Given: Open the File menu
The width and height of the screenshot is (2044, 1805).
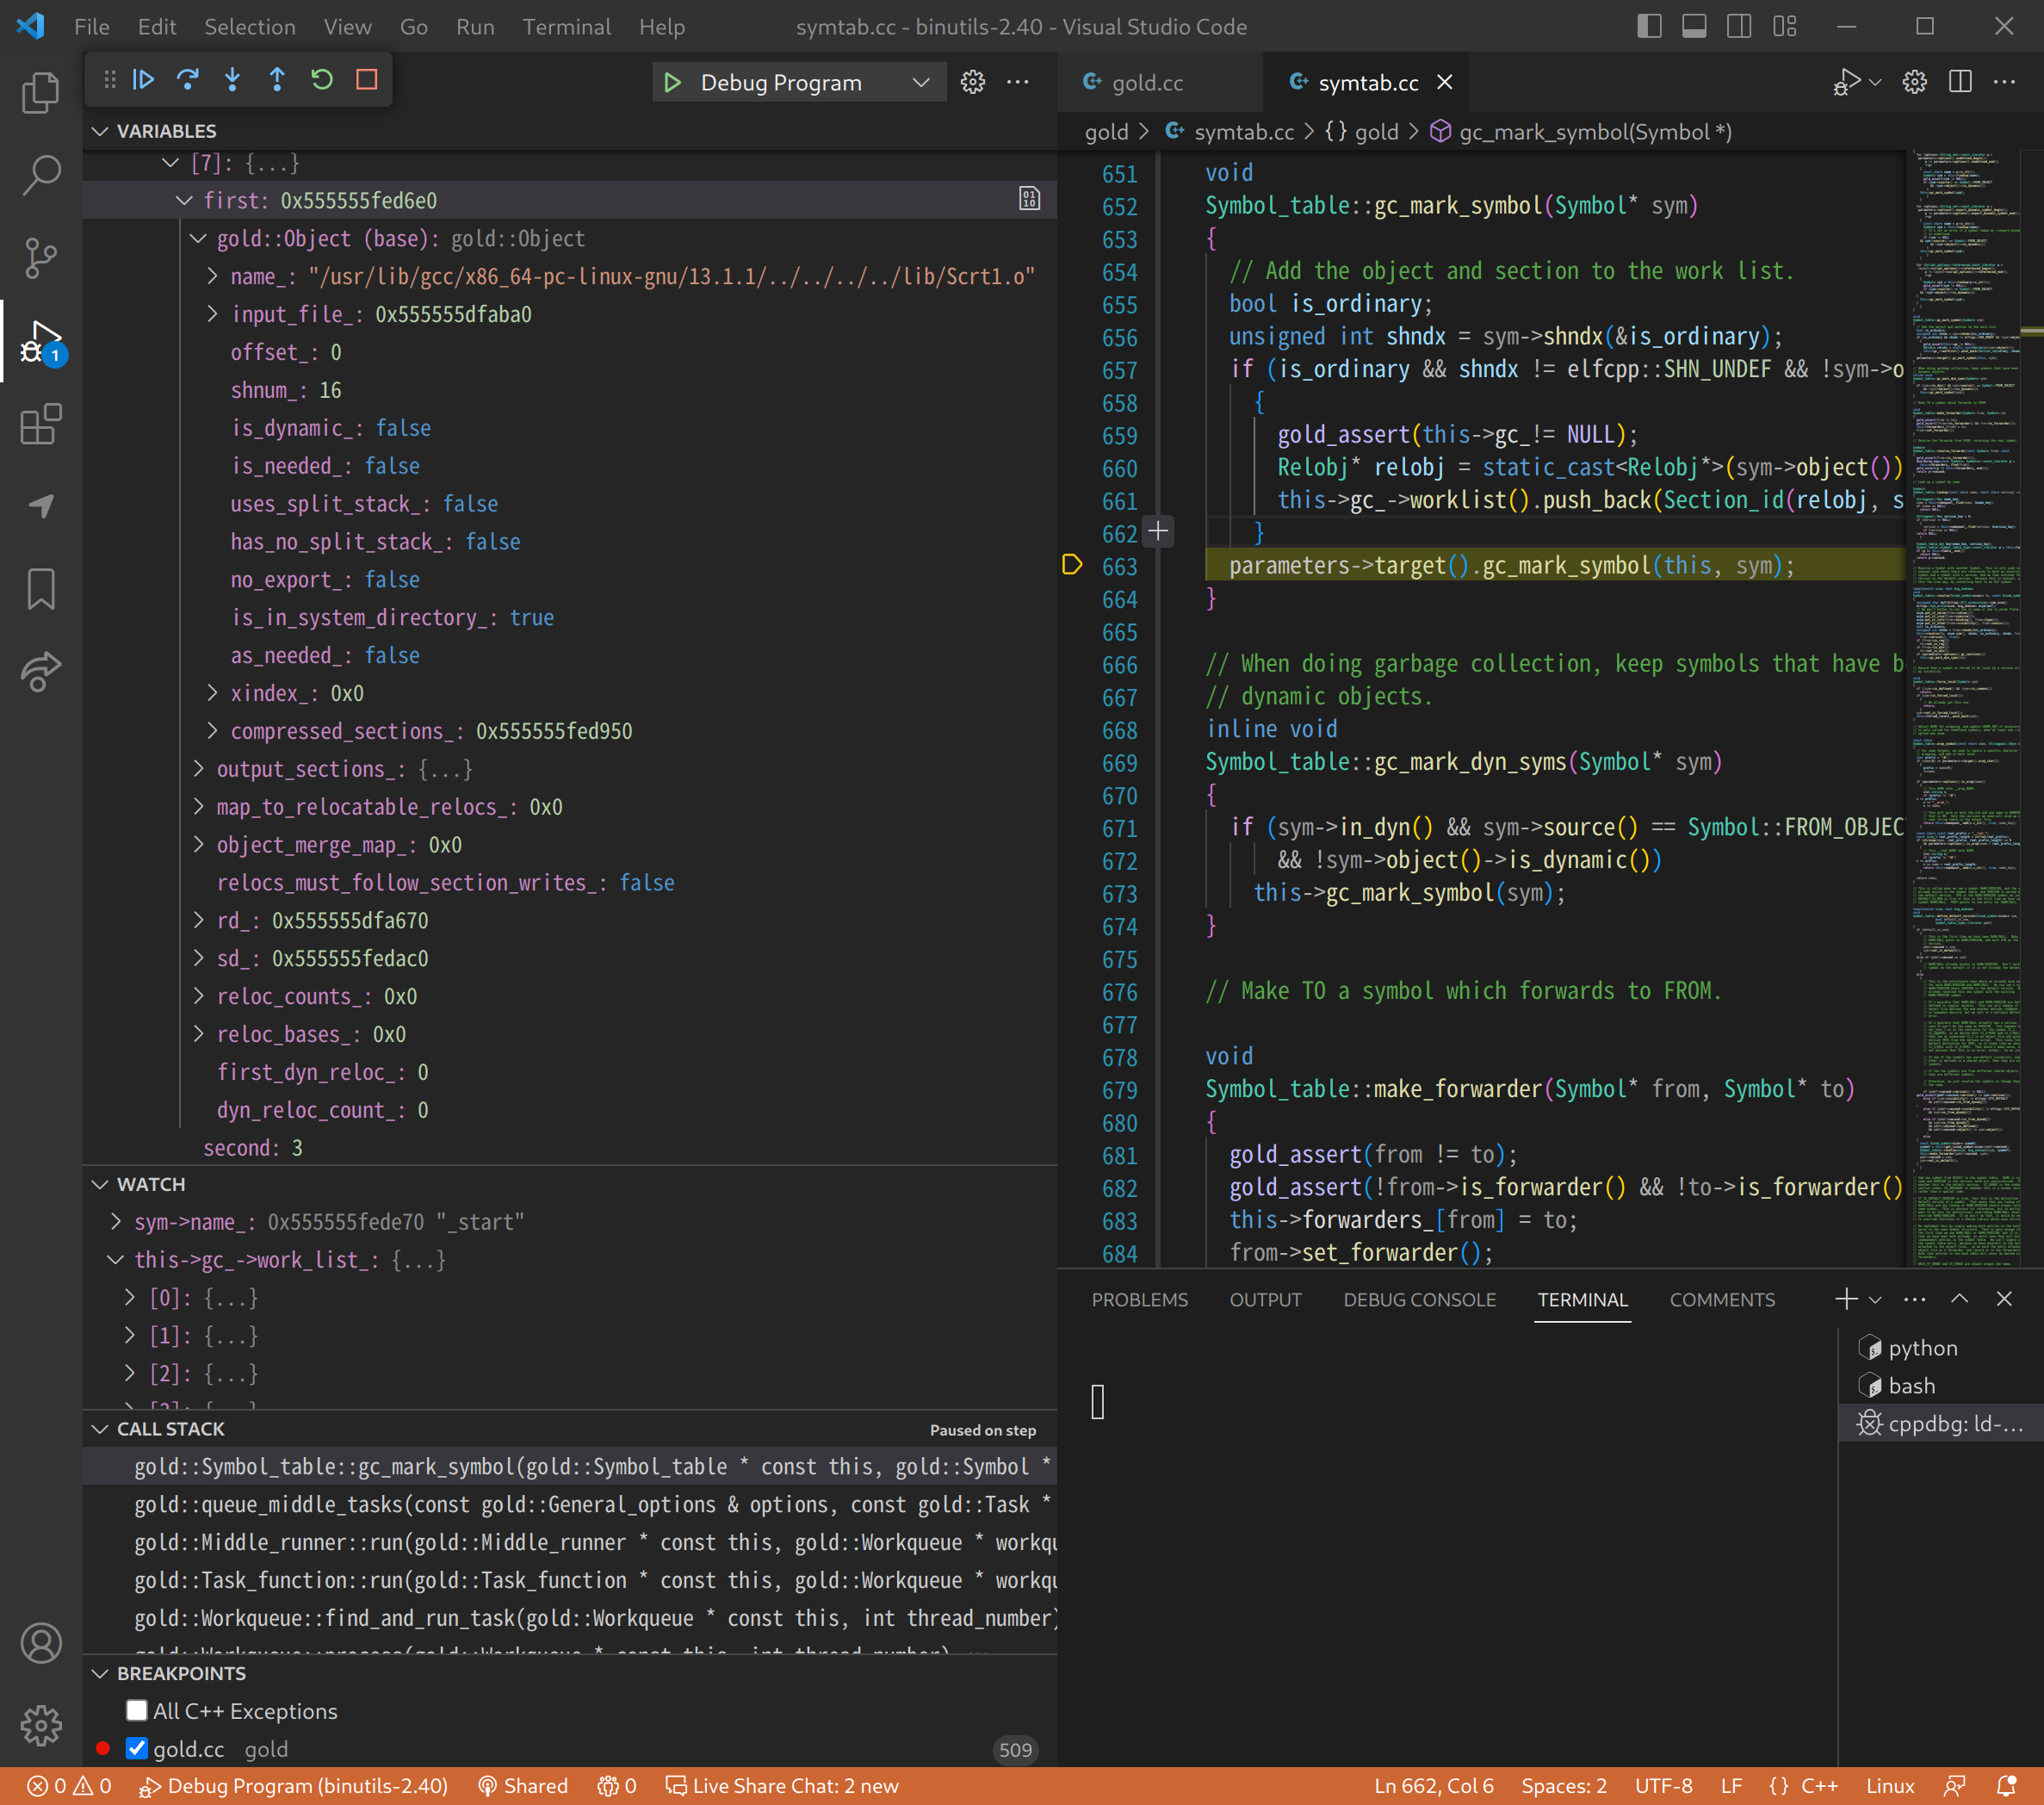Looking at the screenshot, I should (92, 27).
